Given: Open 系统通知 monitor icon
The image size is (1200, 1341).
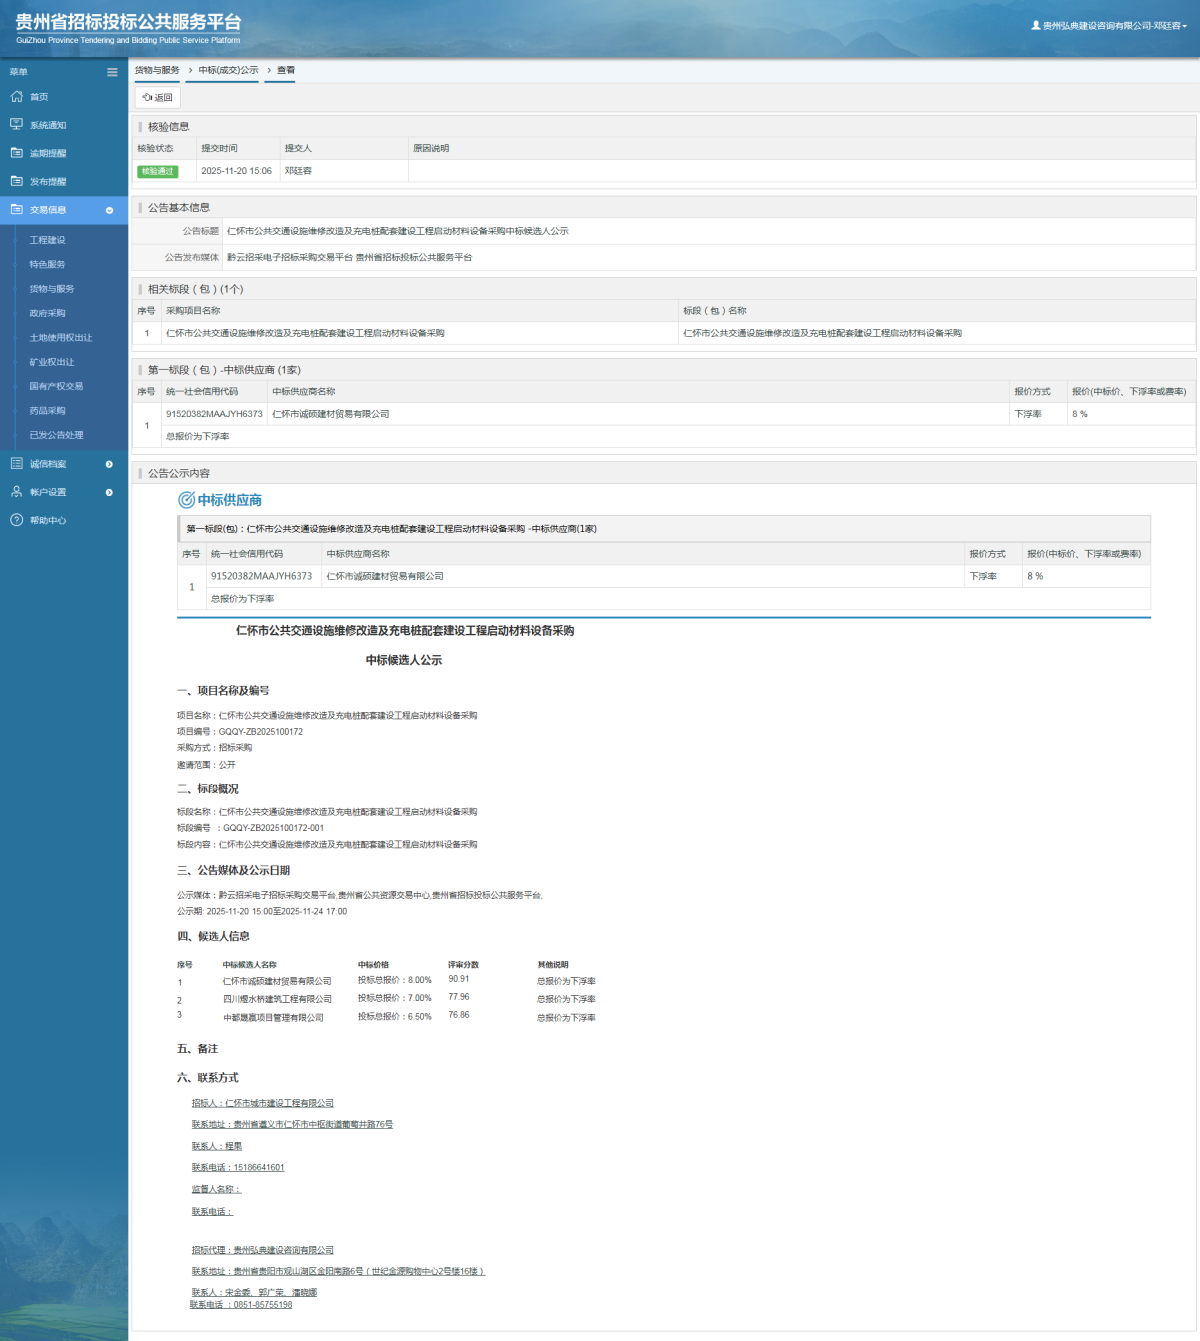Looking at the screenshot, I should pyautogui.click(x=16, y=125).
